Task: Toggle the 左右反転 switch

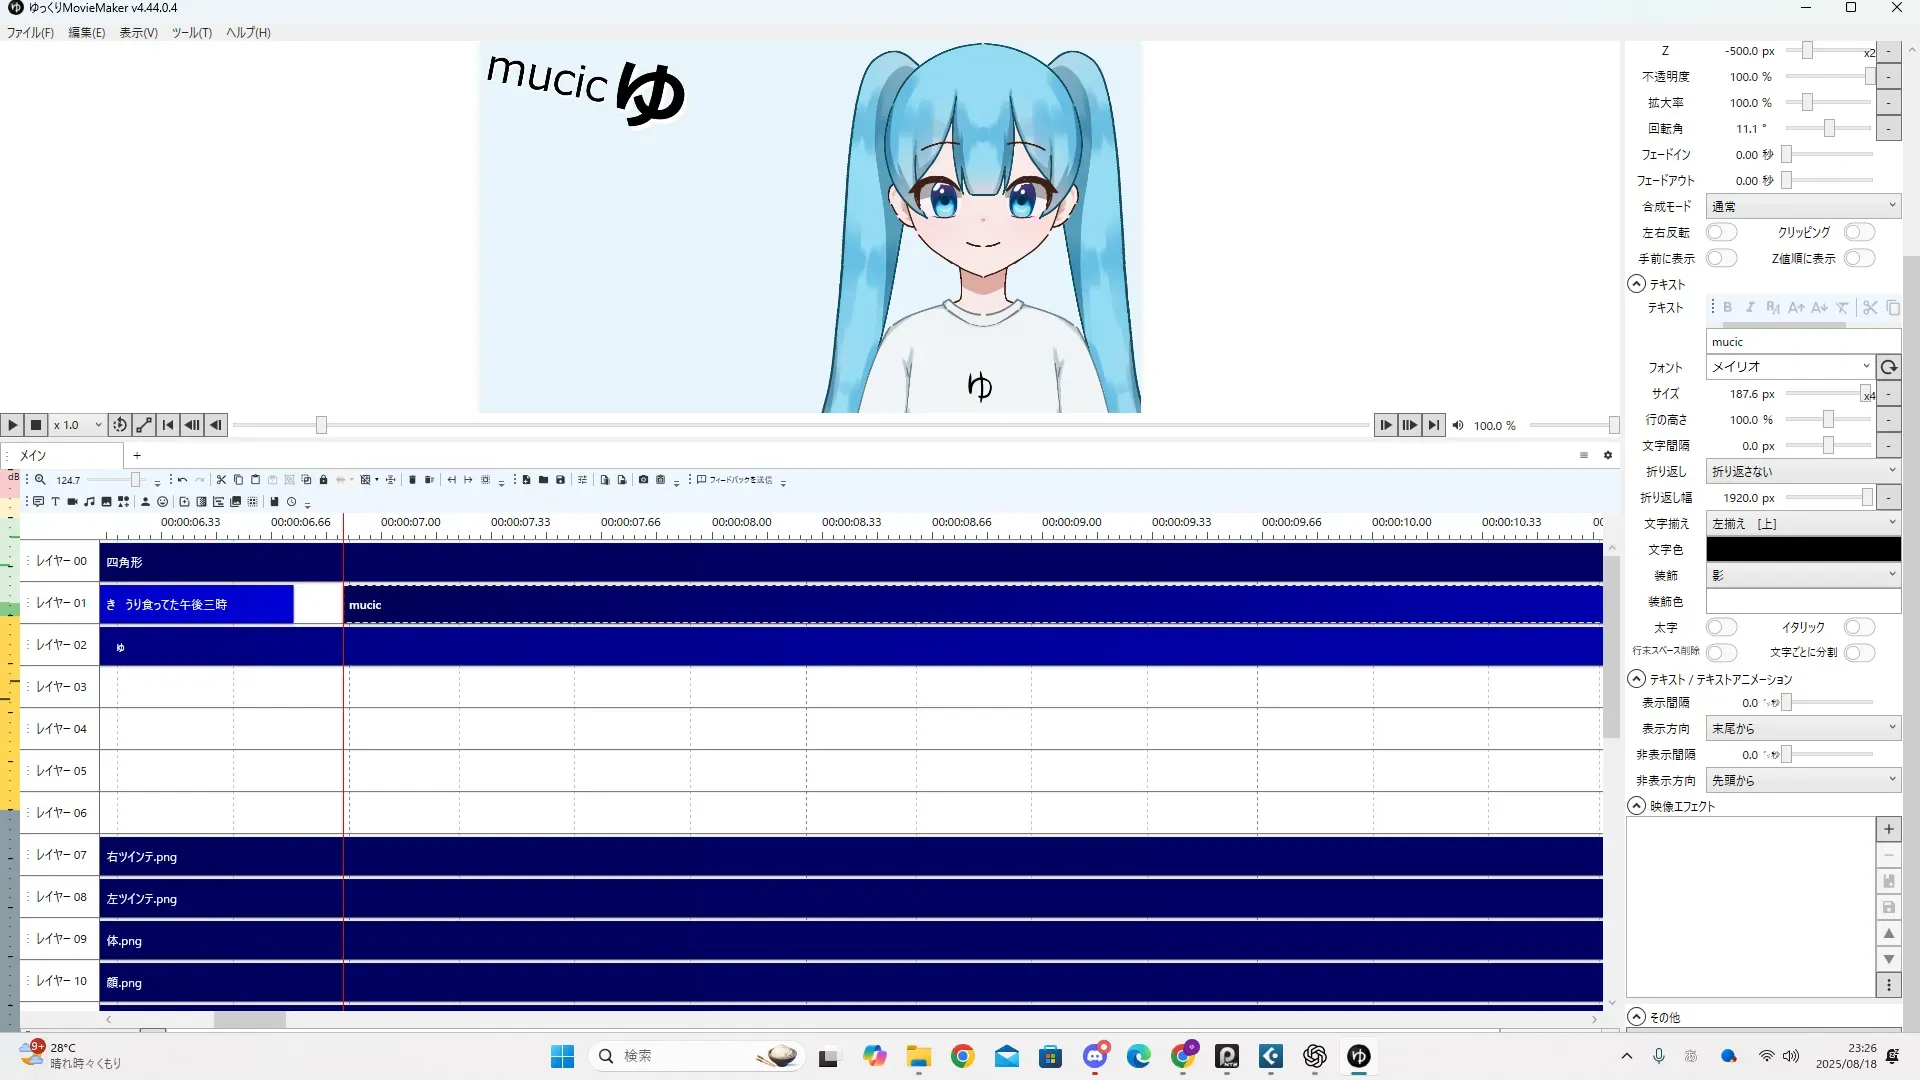Action: click(1721, 232)
